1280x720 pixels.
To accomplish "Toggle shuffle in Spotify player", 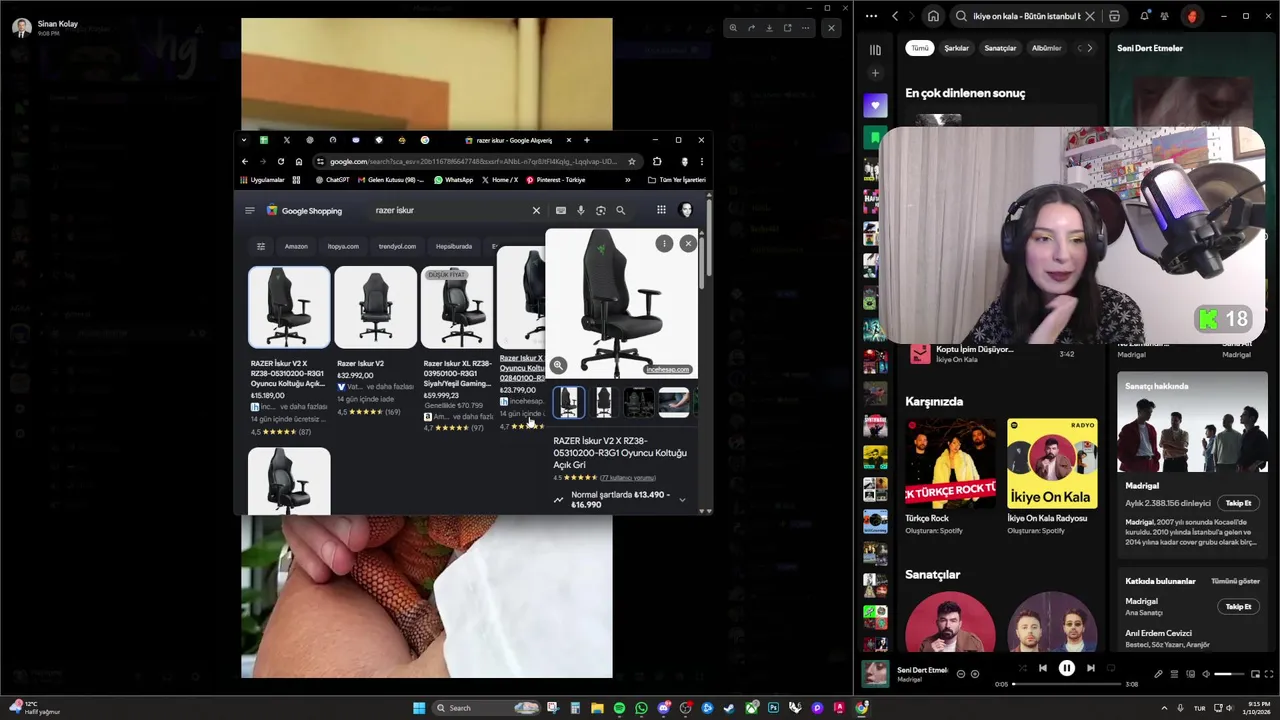I will [1022, 668].
